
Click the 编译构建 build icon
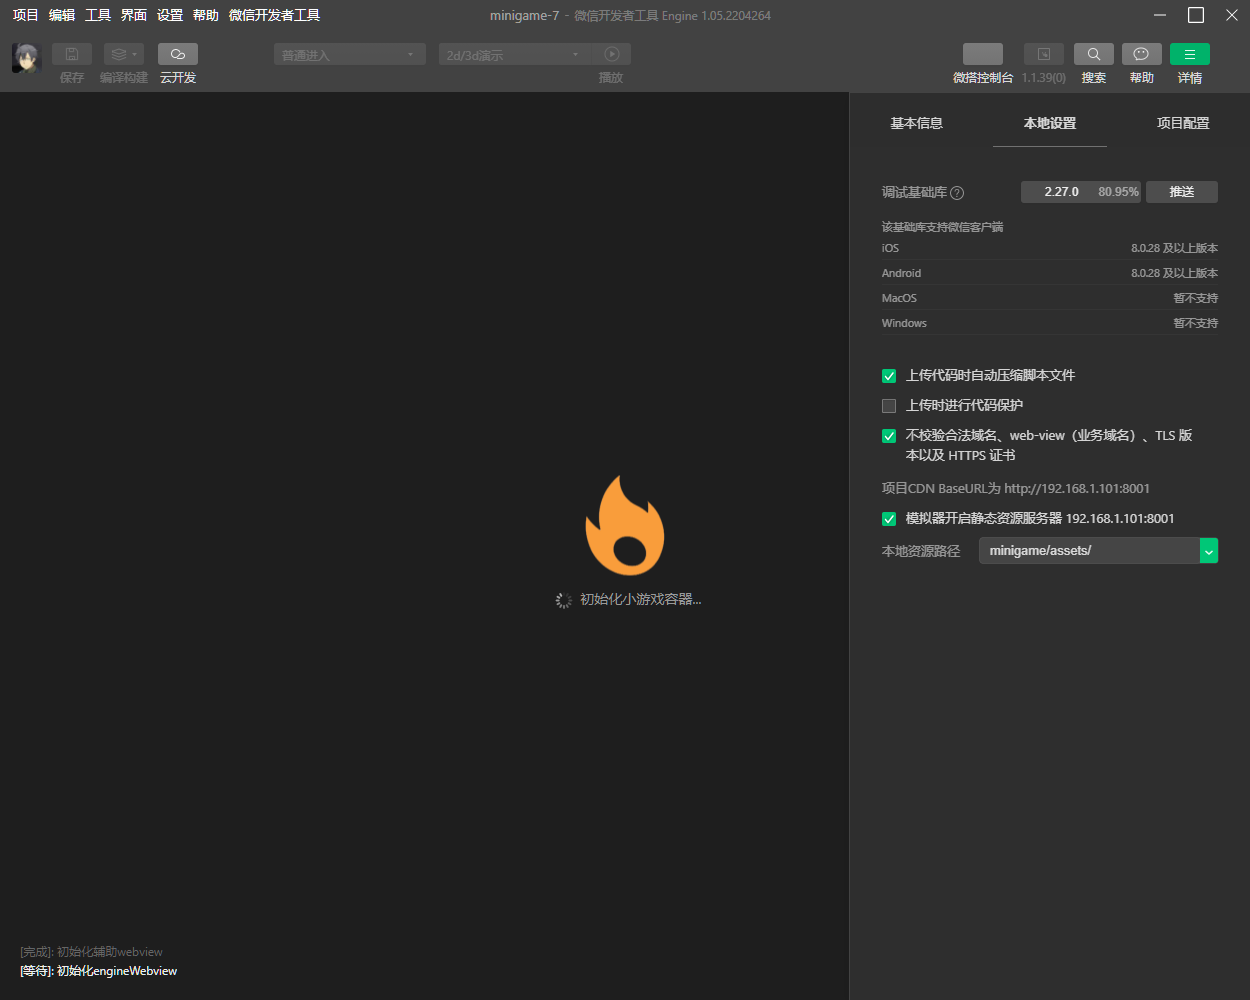click(124, 54)
